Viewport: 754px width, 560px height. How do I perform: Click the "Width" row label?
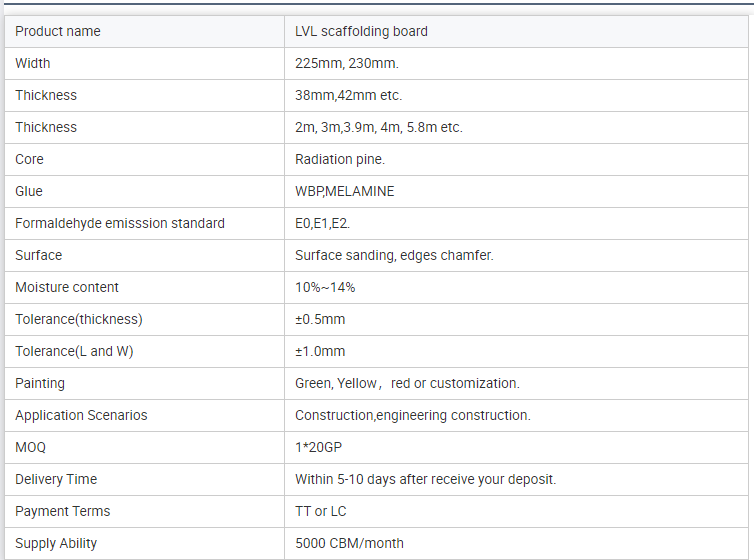33,63
